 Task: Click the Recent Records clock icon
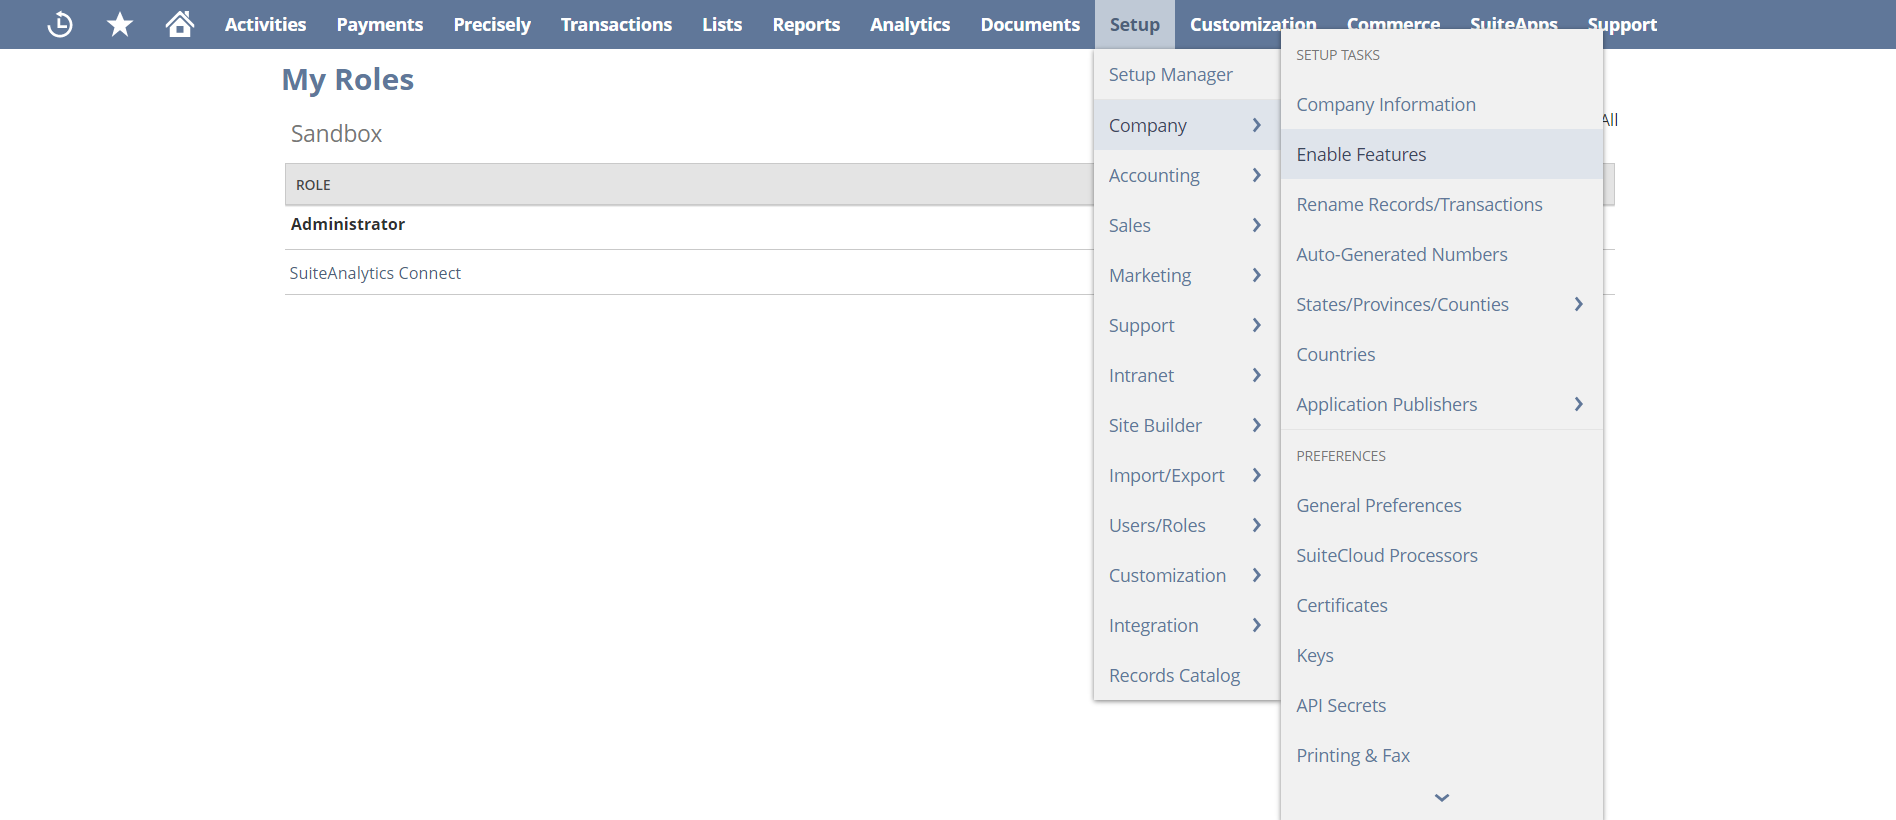coord(60,24)
